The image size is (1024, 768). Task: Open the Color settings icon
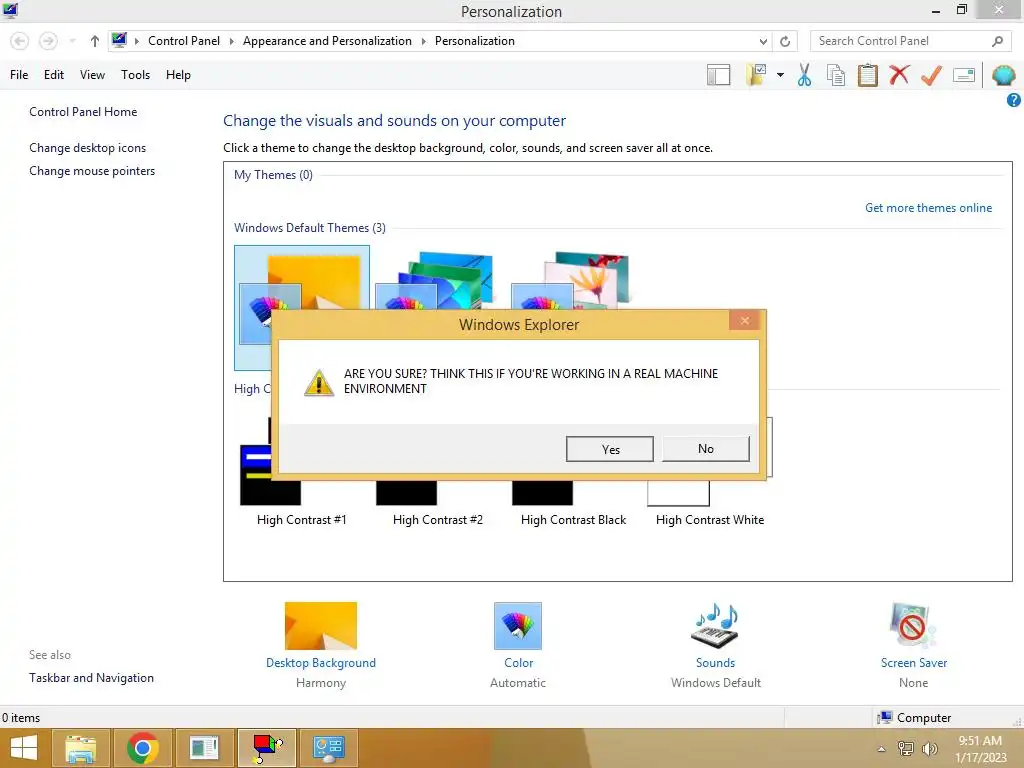pyautogui.click(x=518, y=626)
